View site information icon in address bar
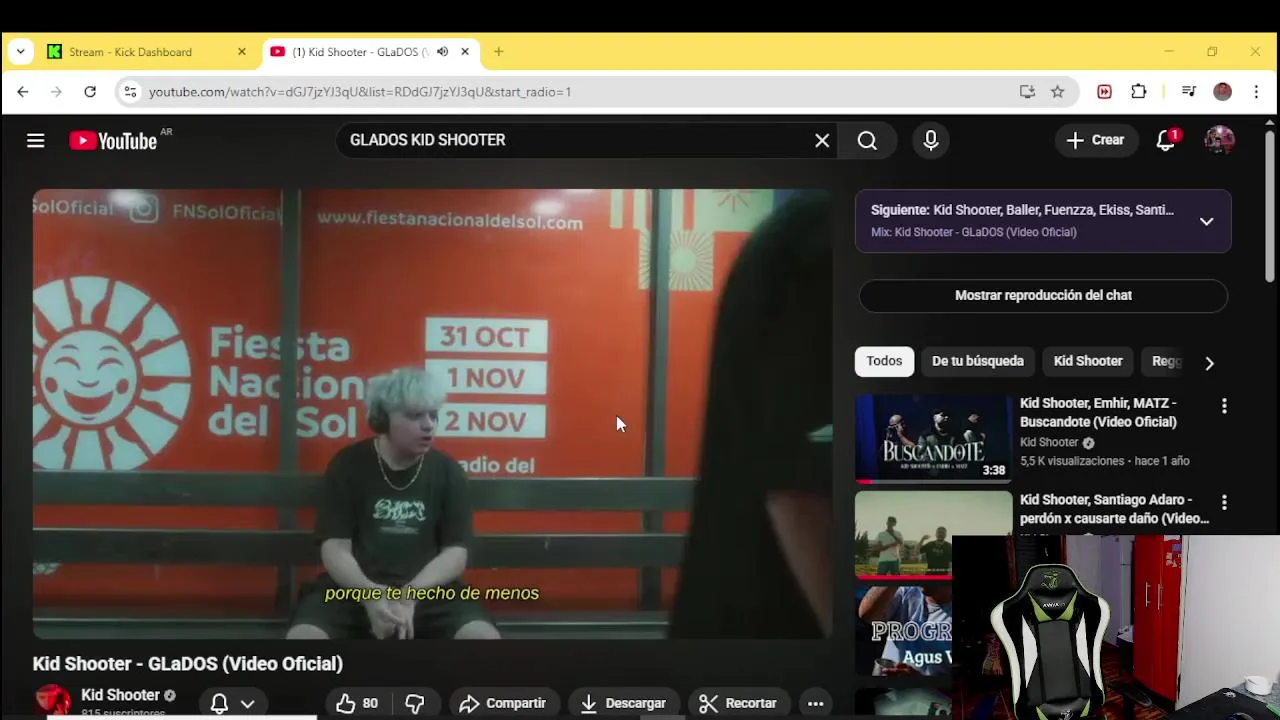The width and height of the screenshot is (1280, 720). click(129, 92)
